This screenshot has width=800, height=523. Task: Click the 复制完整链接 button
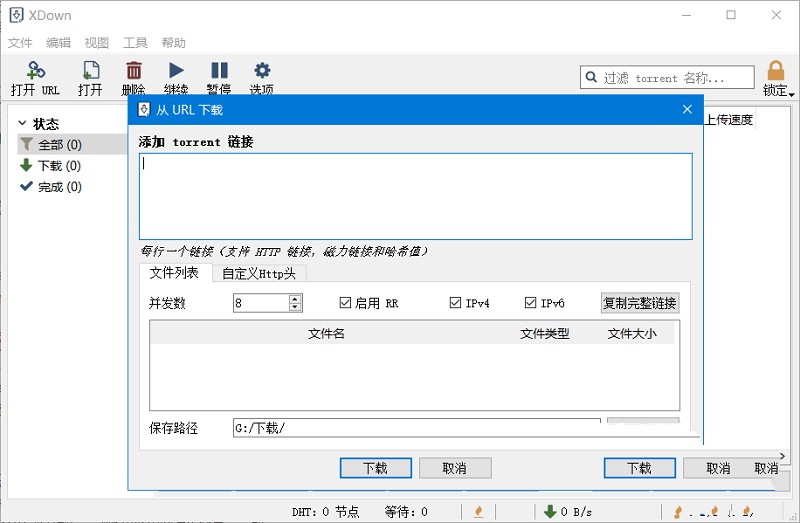tap(640, 303)
